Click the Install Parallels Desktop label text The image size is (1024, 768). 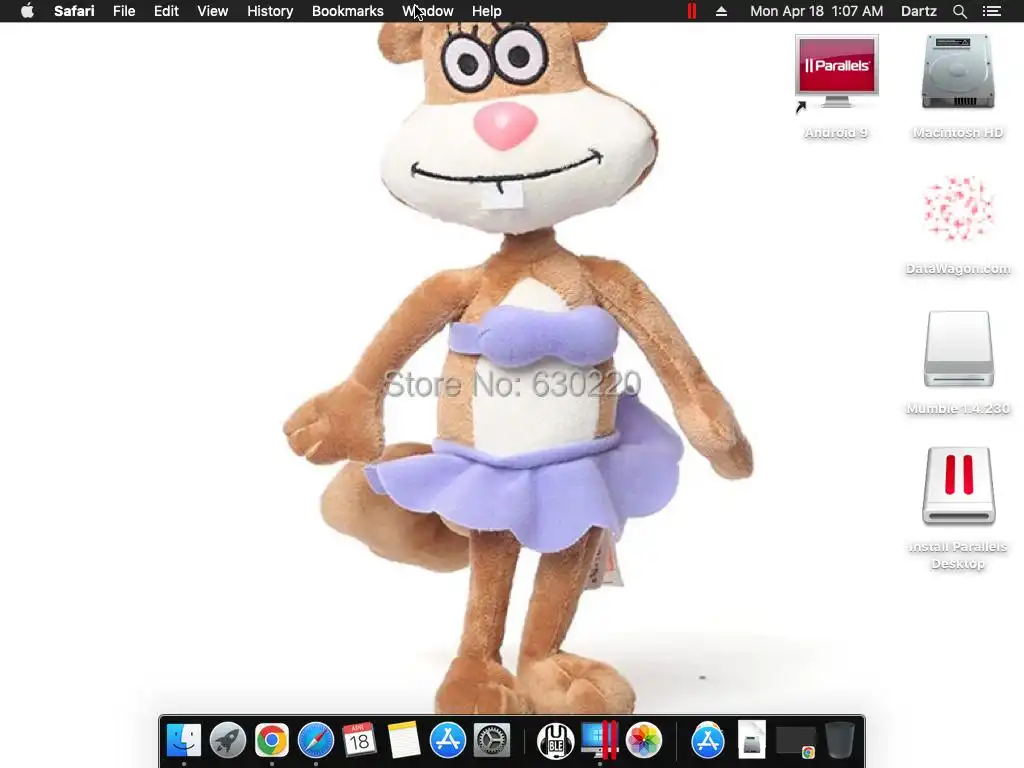(958, 555)
